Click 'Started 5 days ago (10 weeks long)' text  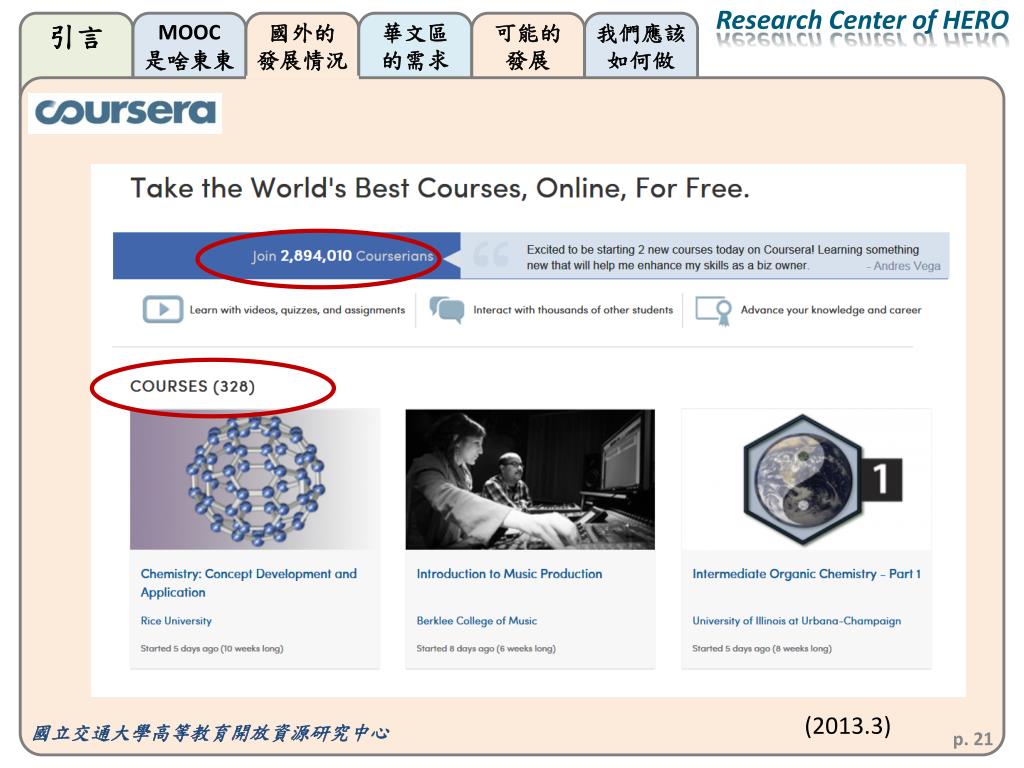[x=212, y=648]
